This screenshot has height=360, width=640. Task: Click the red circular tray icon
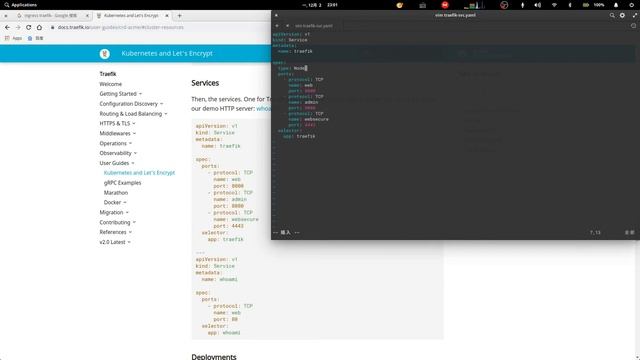pos(445,5)
